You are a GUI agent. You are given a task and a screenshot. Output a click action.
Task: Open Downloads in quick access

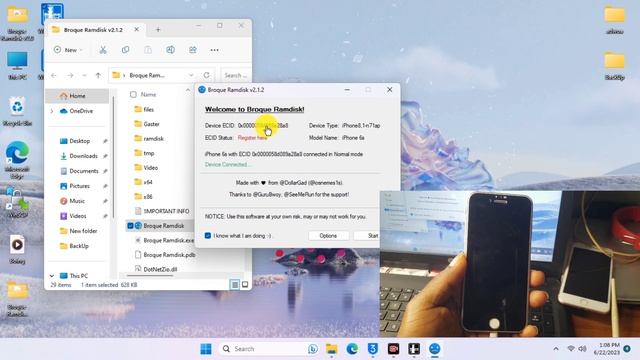(x=83, y=156)
